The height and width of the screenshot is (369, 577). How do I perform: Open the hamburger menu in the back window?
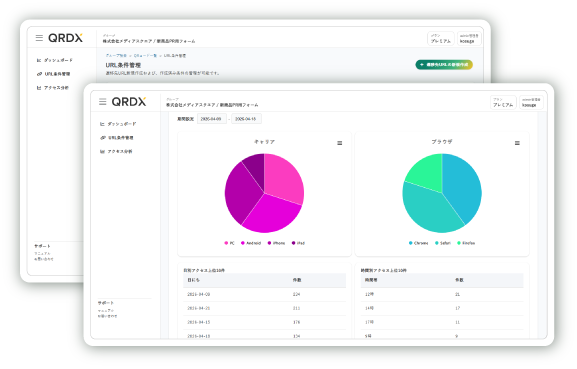coord(39,38)
